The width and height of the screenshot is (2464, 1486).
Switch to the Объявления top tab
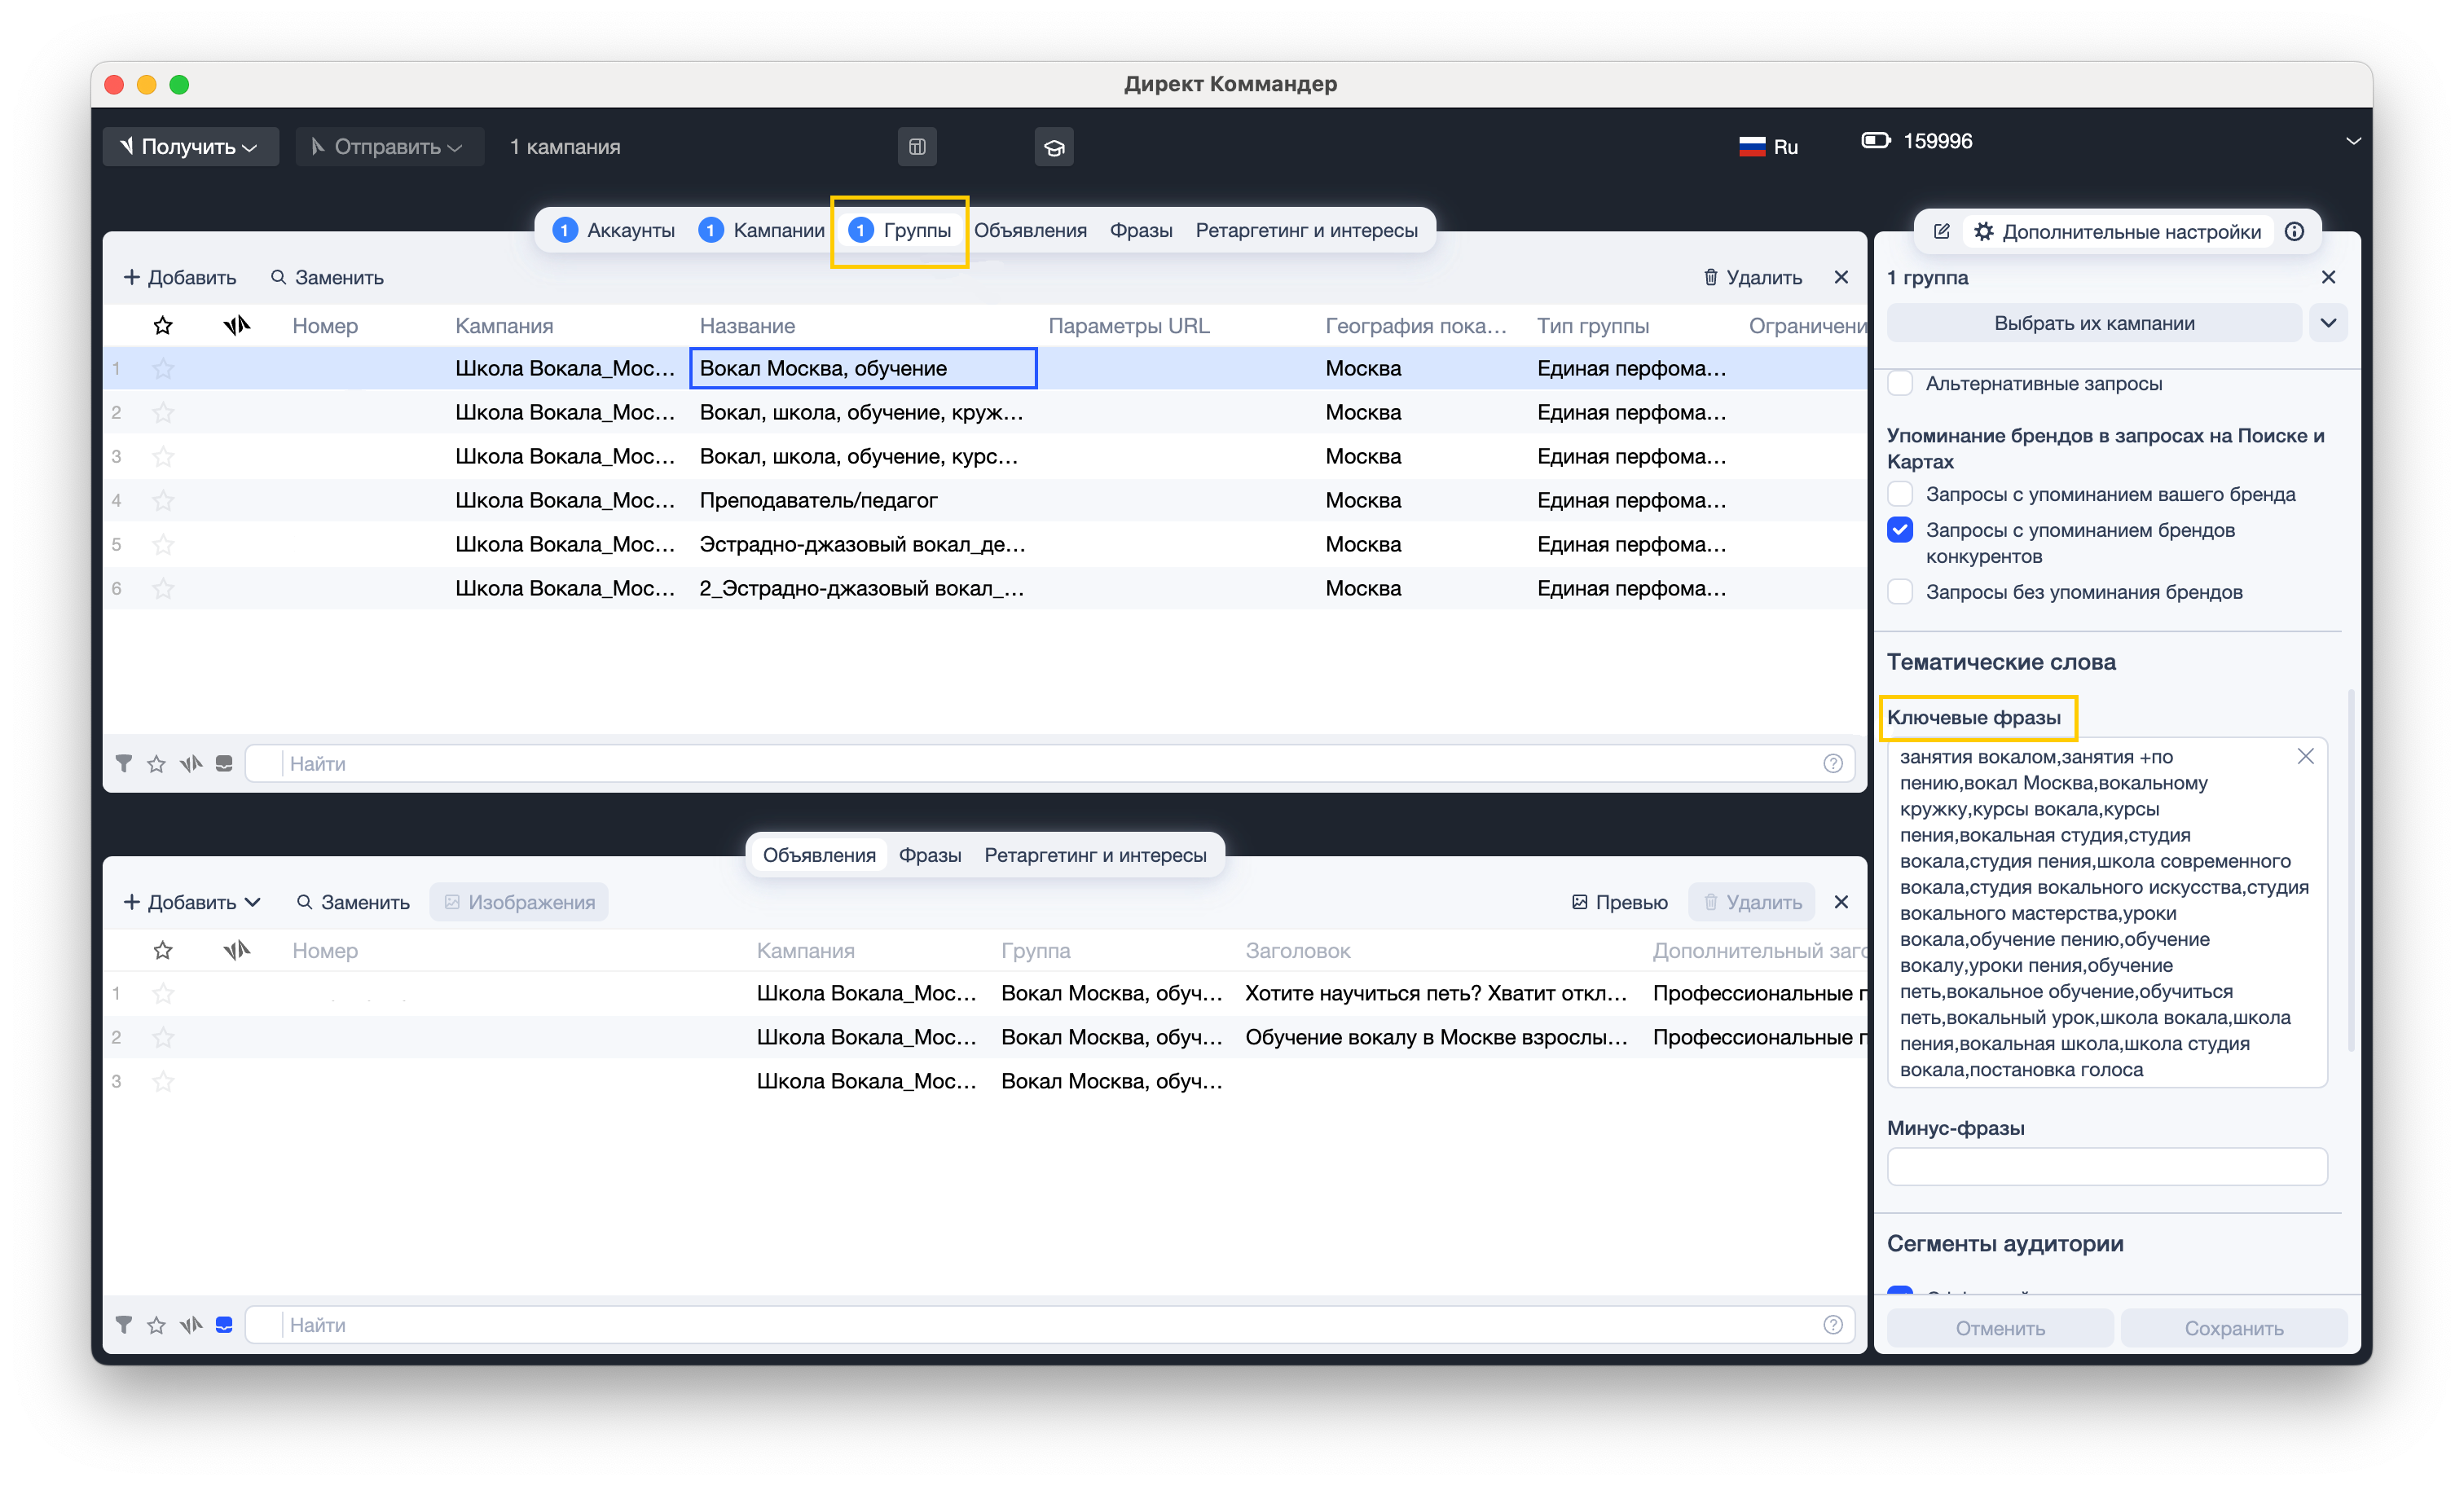pyautogui.click(x=1030, y=230)
